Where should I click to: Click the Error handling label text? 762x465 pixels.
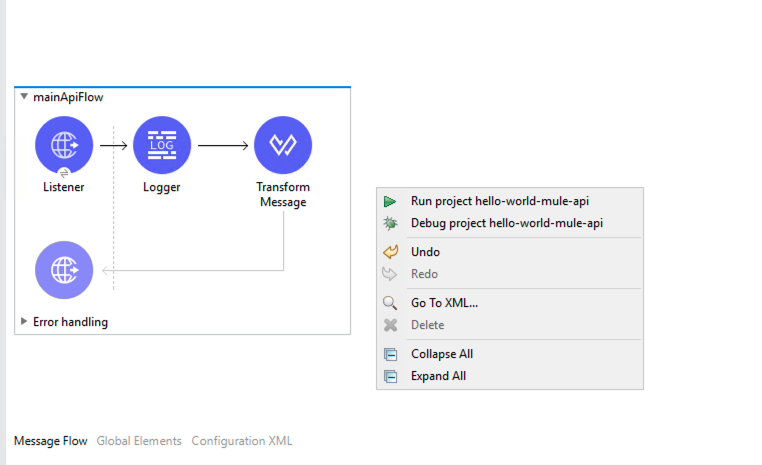[70, 322]
